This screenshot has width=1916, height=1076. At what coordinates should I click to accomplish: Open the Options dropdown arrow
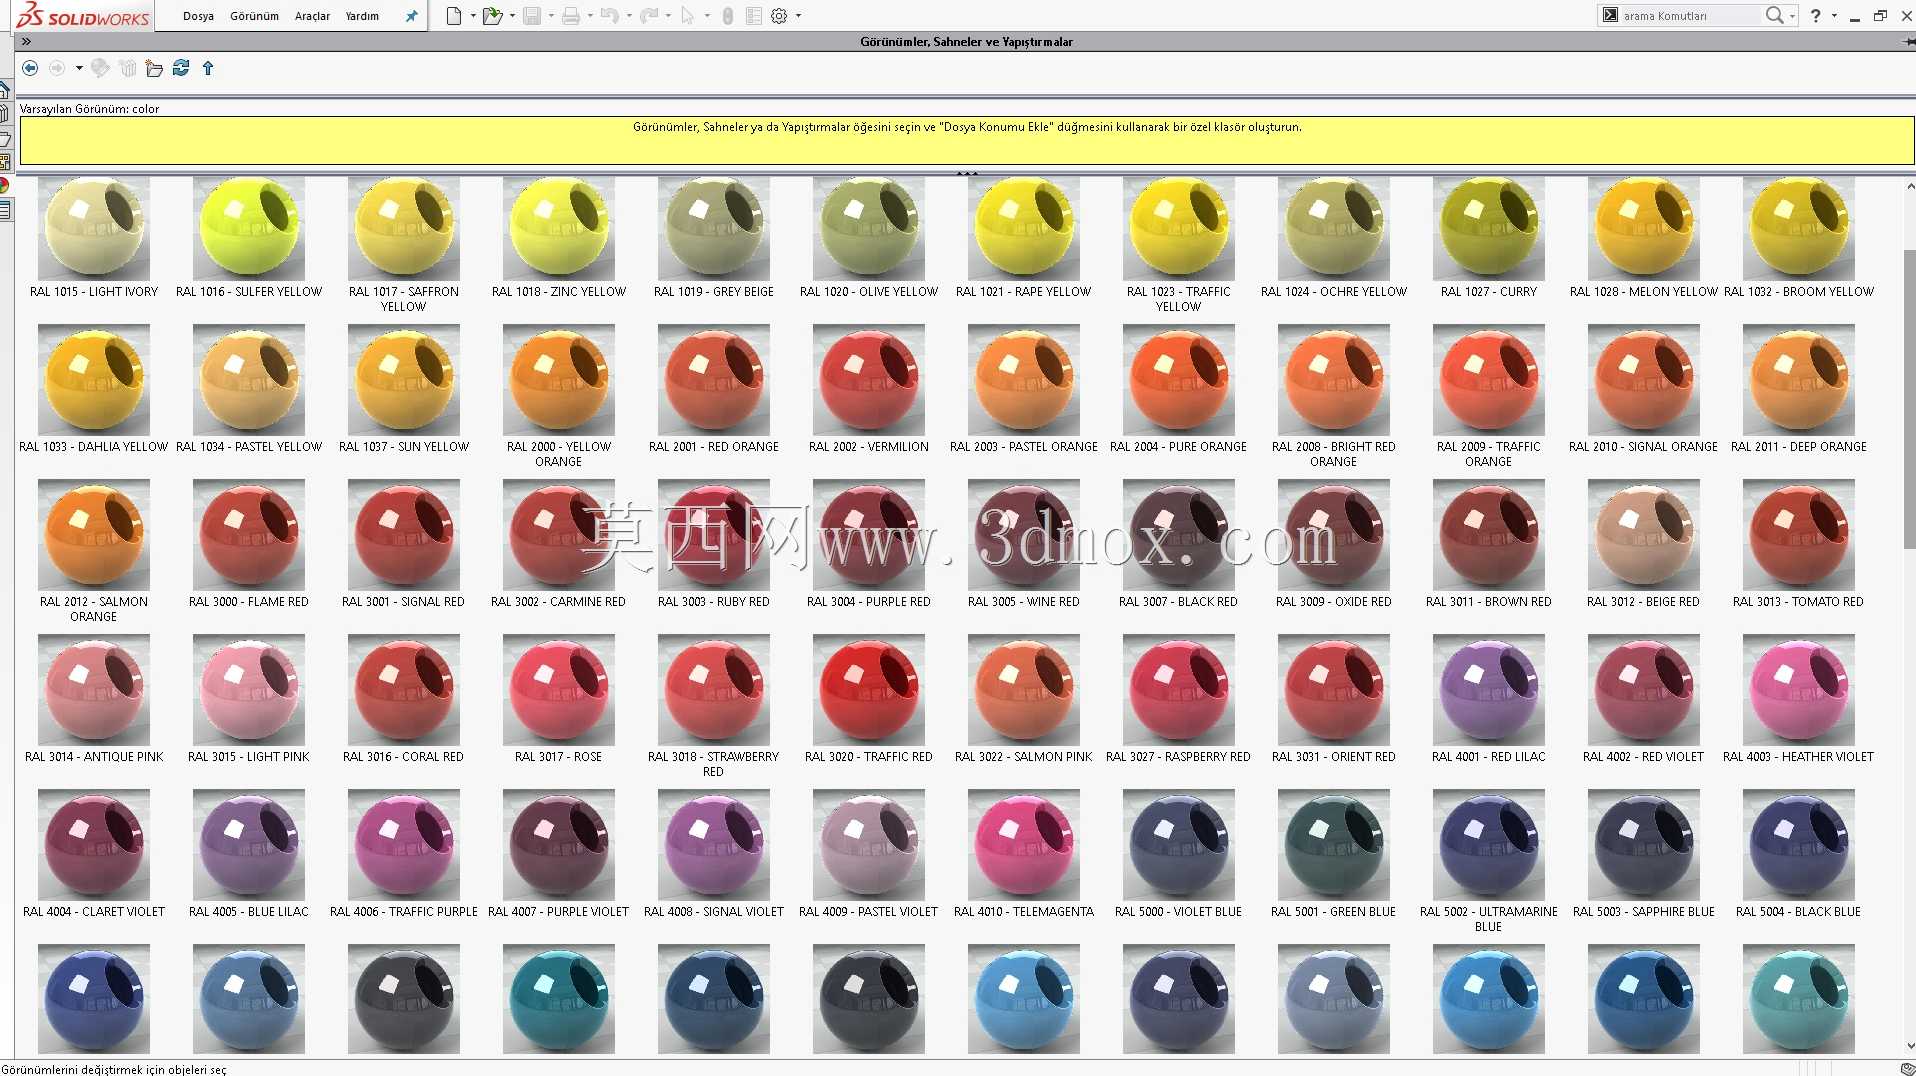click(798, 16)
